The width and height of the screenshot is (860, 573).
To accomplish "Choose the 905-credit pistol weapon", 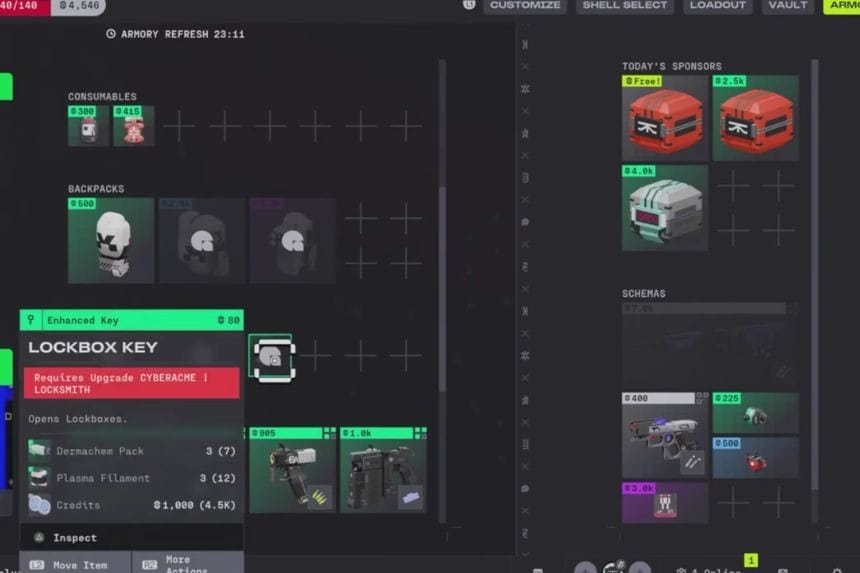I will coord(290,470).
